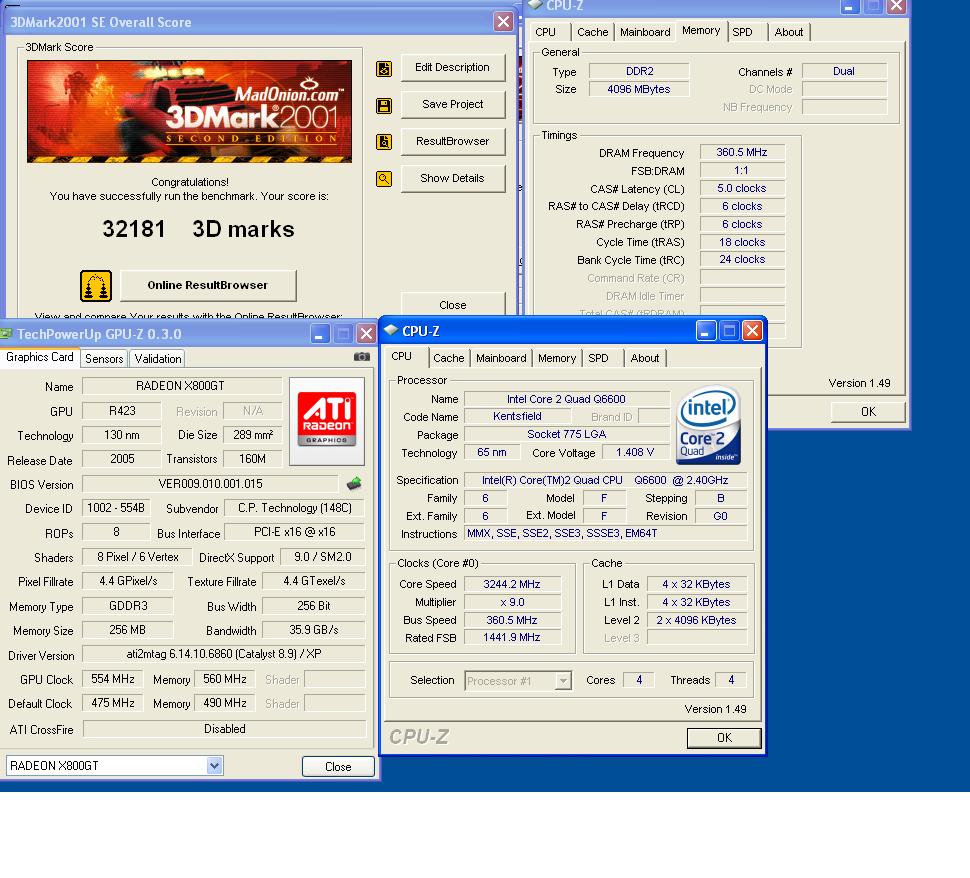Click GPU-Z screenshot camera icon
Viewport: 970px width, 878px height.
361,357
